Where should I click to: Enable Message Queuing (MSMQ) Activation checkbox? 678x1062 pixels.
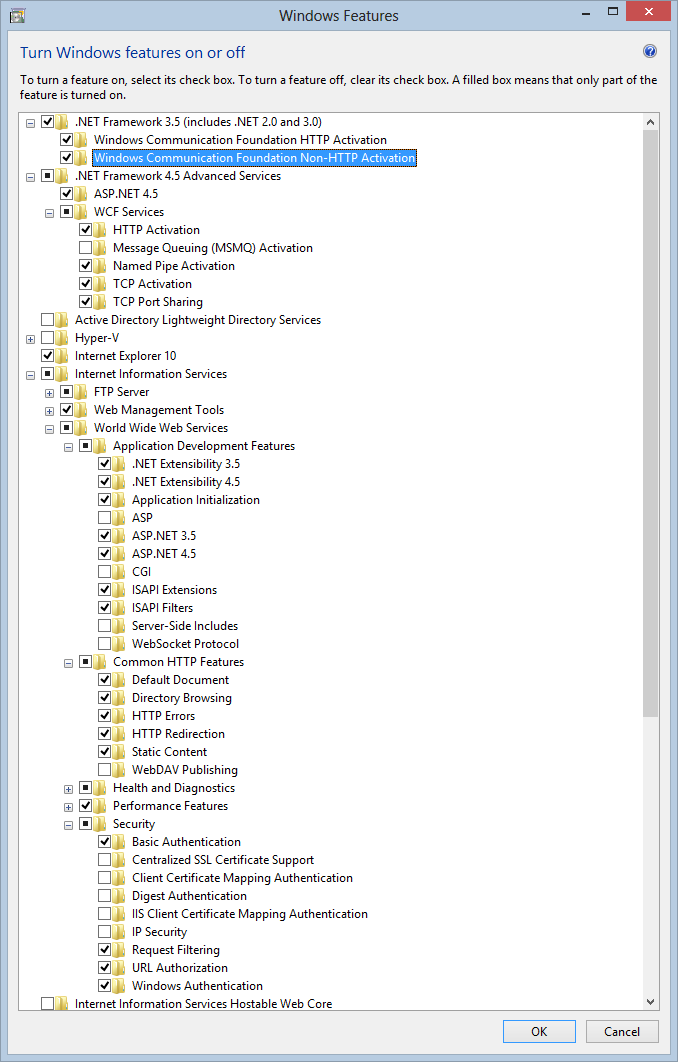tap(86, 248)
